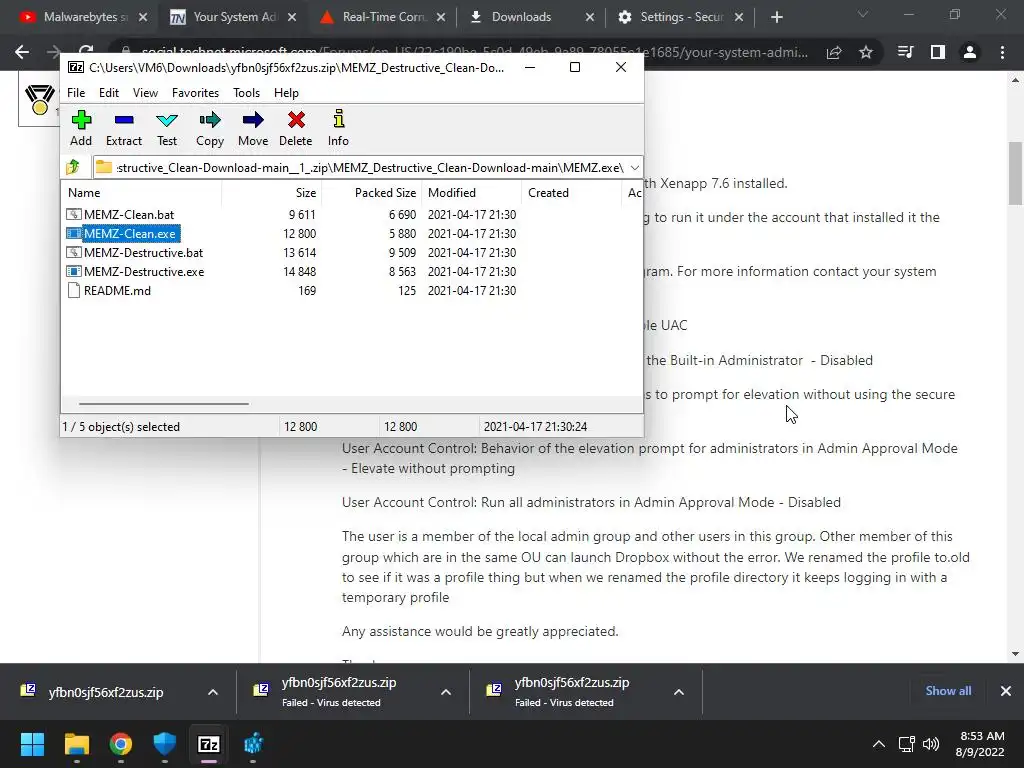Open the Favorites menu
1024x768 pixels.
click(x=195, y=93)
